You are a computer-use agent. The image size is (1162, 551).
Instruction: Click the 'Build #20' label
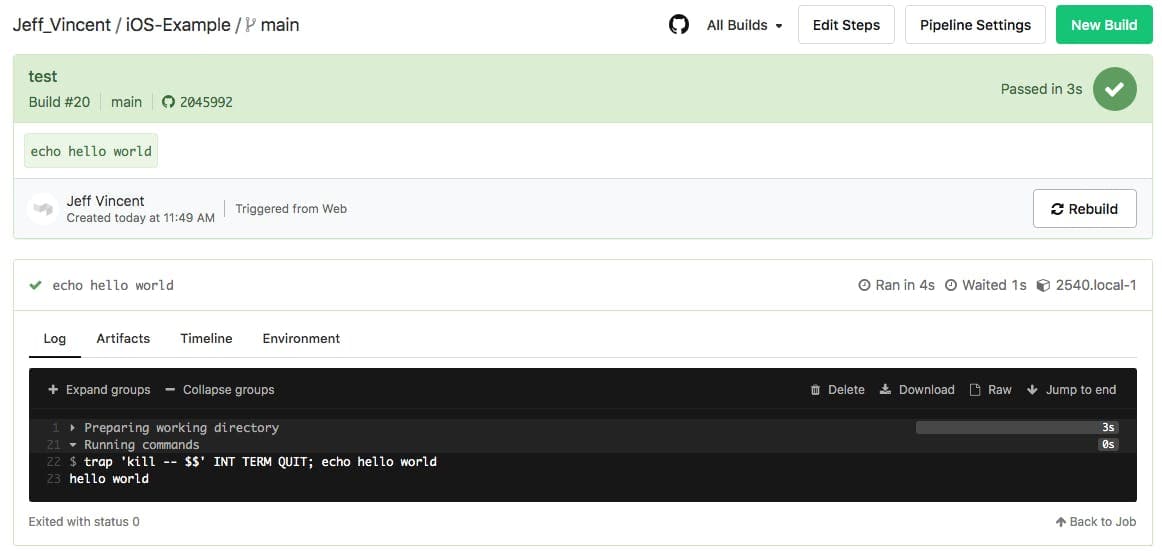click(x=59, y=102)
